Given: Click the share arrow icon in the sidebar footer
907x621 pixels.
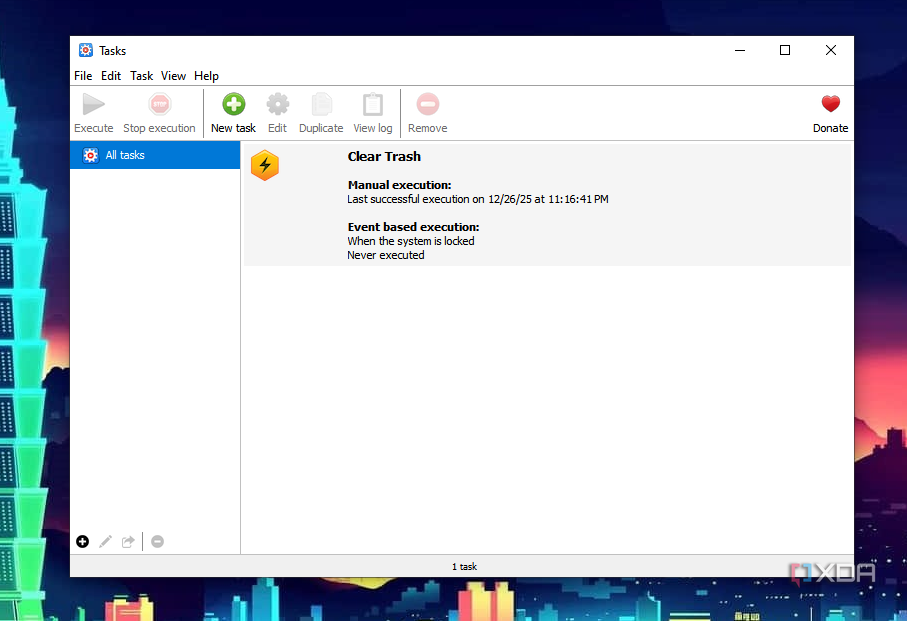Looking at the screenshot, I should (128, 541).
